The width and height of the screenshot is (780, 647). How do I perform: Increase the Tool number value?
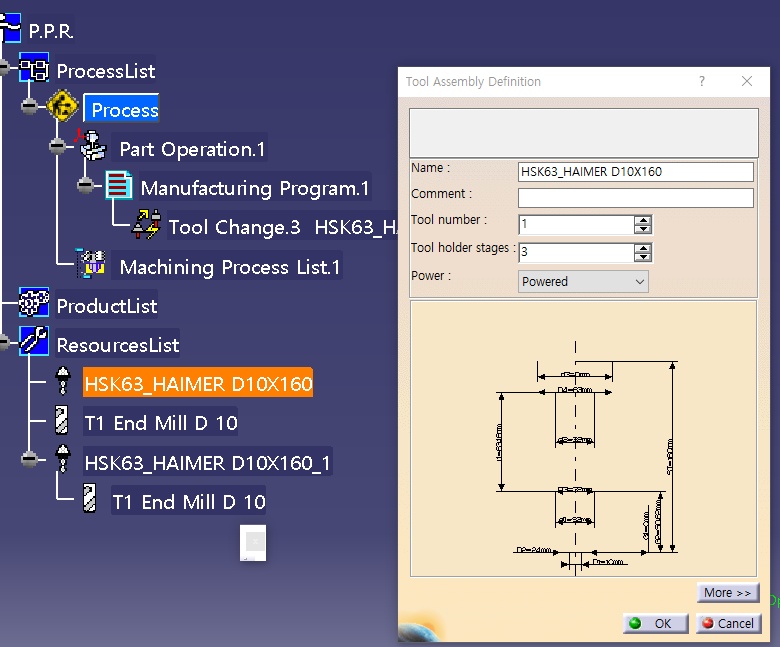[643, 220]
